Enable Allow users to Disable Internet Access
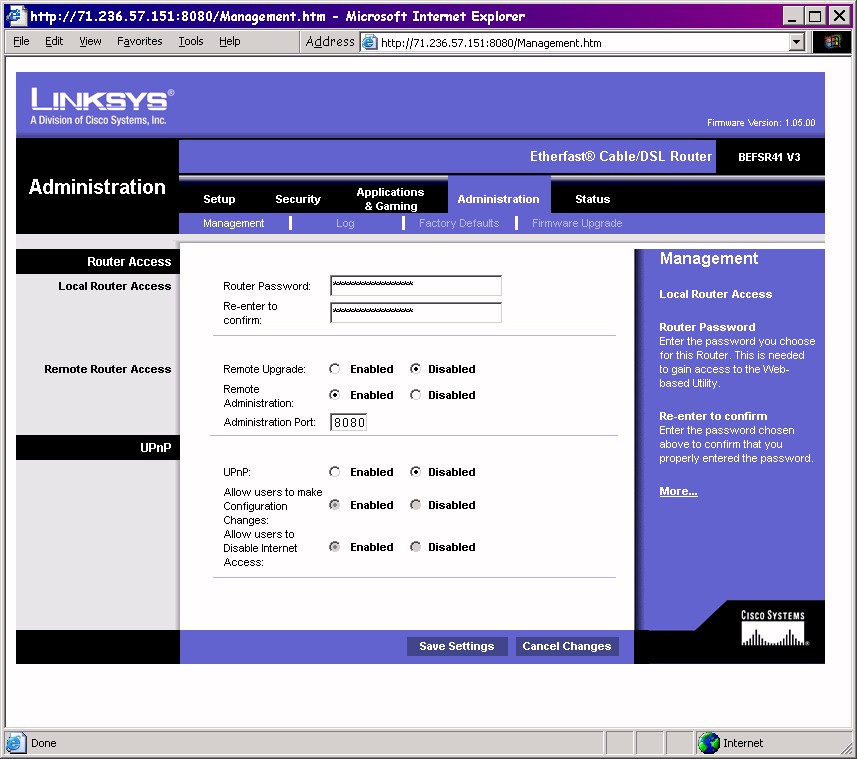857x759 pixels. [x=334, y=547]
